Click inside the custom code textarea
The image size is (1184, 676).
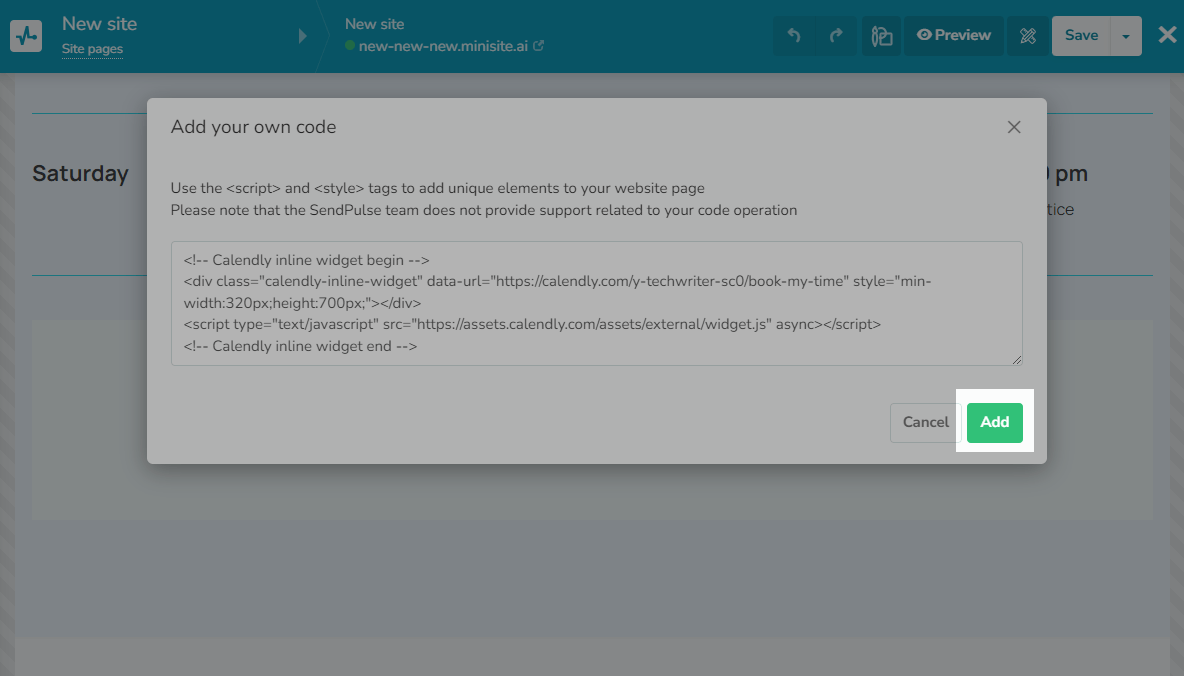click(x=597, y=304)
